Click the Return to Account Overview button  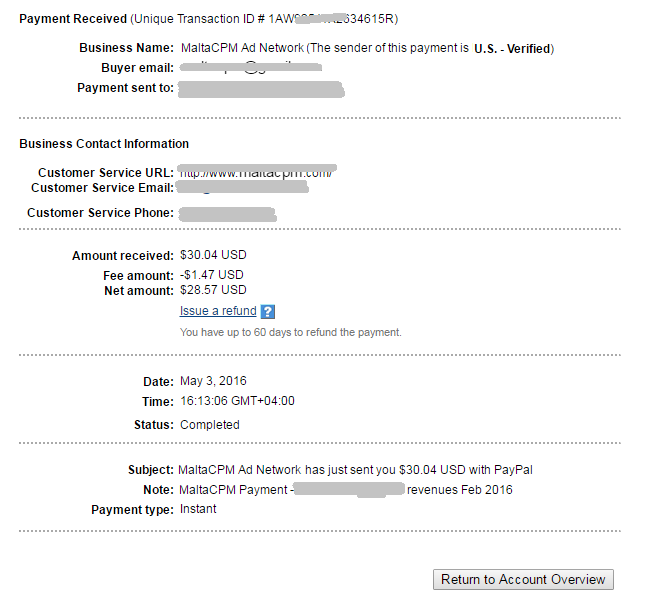pos(523,579)
